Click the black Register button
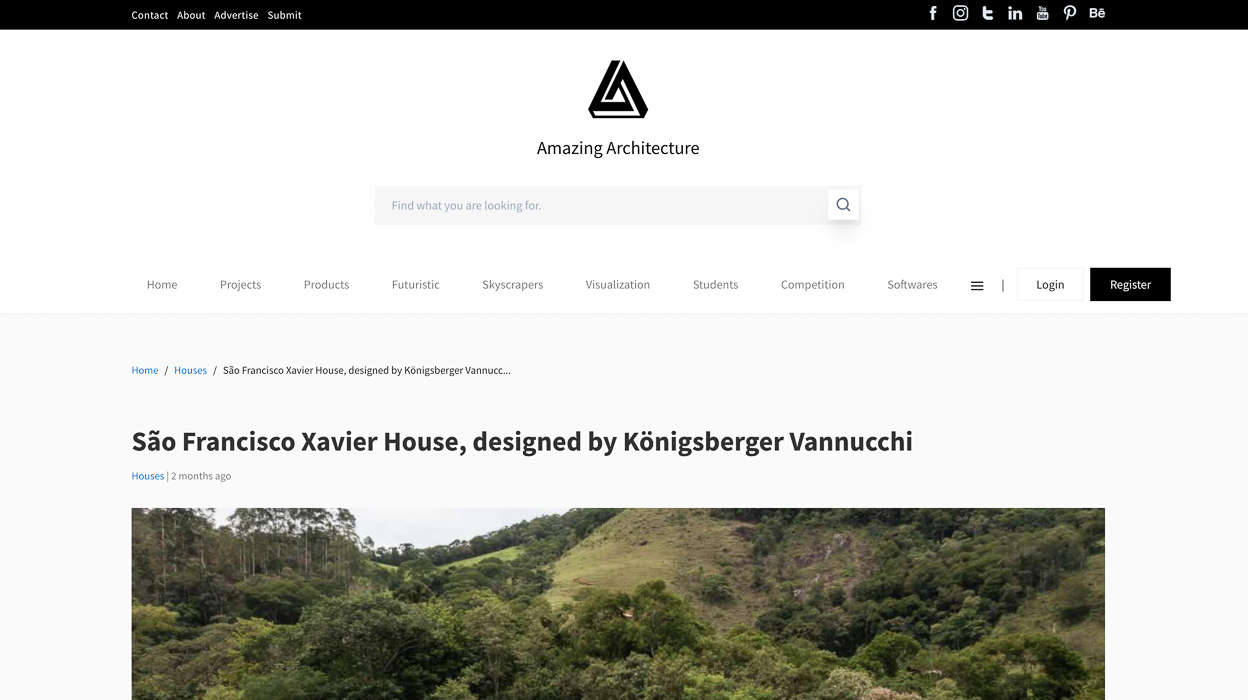The width and height of the screenshot is (1248, 700). pyautogui.click(x=1130, y=285)
